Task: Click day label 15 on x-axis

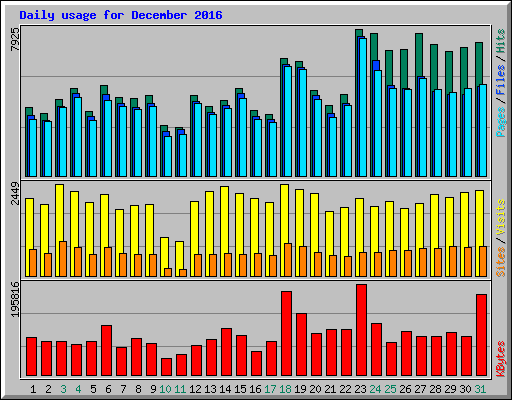Action: click(240, 389)
